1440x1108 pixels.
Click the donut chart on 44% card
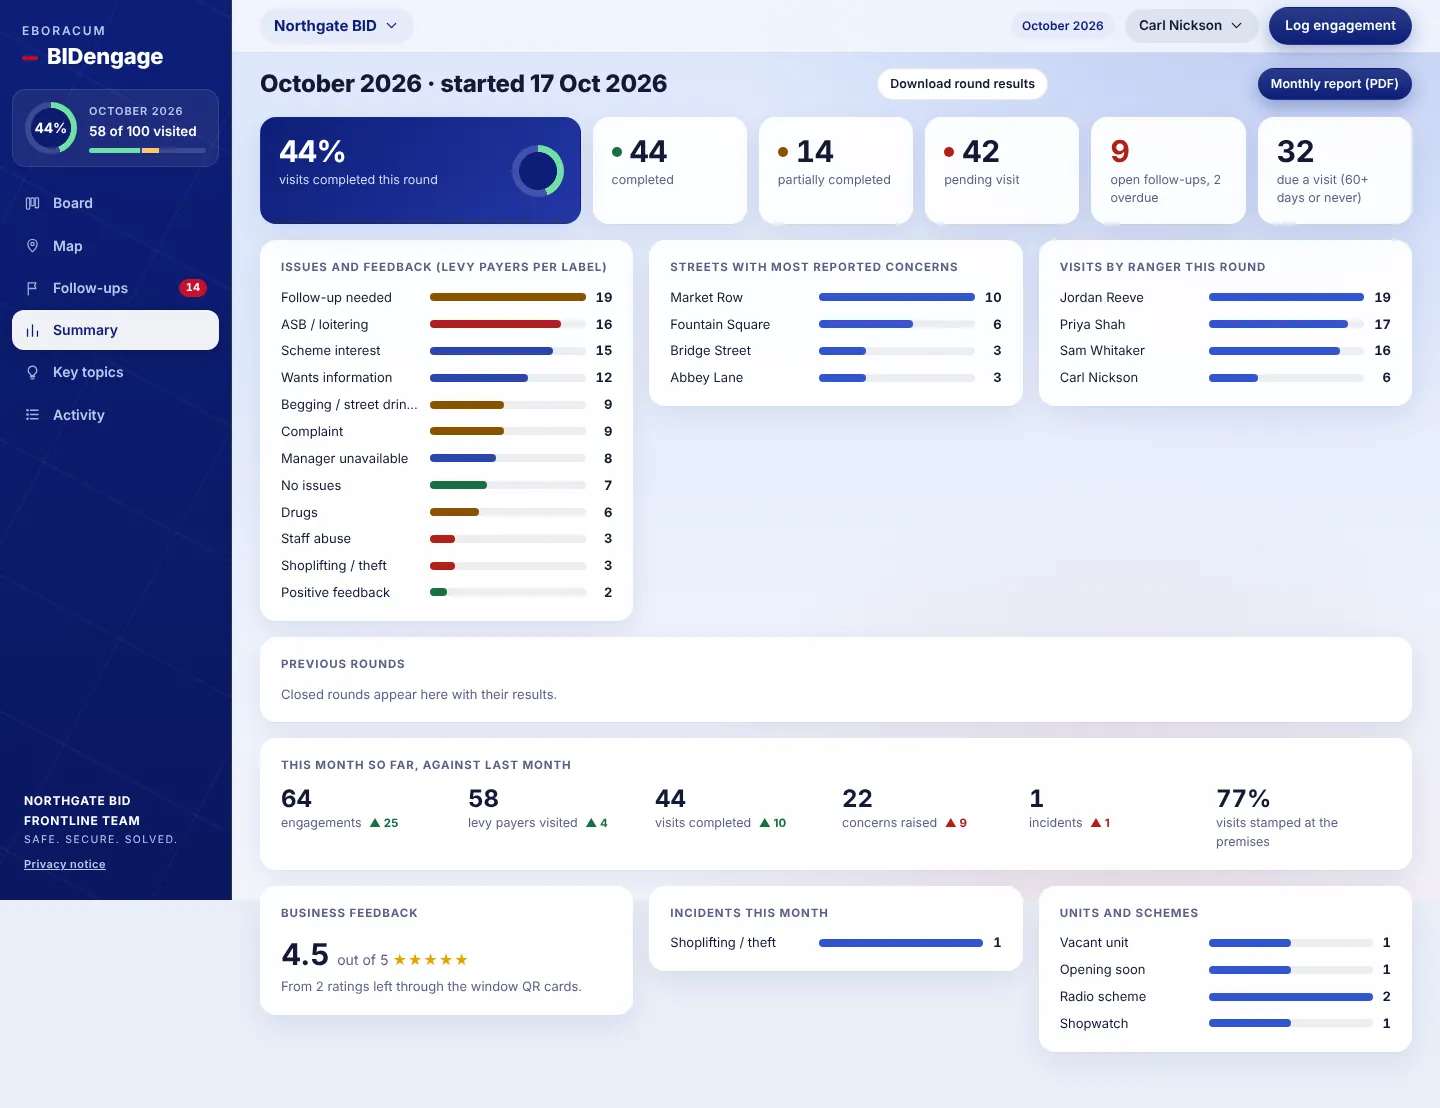(x=538, y=171)
